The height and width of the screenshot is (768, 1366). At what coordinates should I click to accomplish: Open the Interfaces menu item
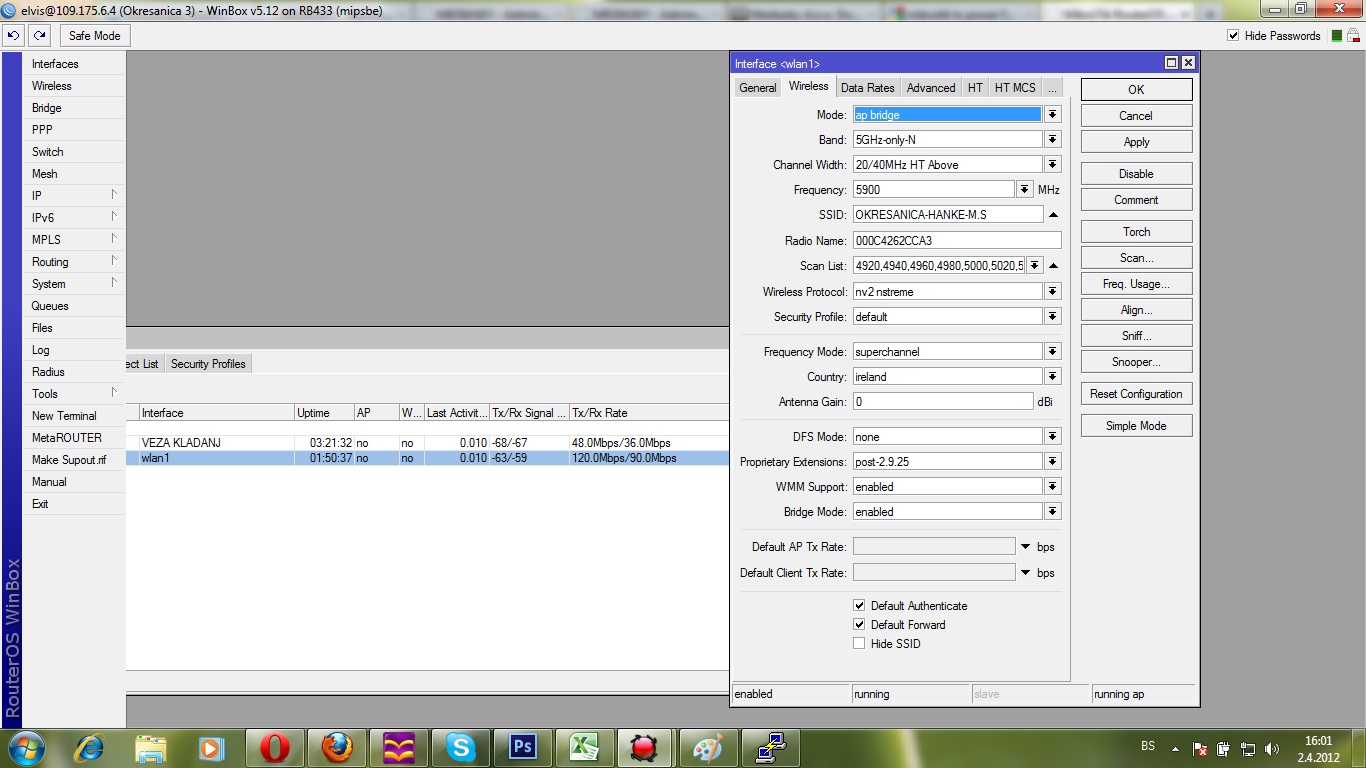tap(74, 64)
